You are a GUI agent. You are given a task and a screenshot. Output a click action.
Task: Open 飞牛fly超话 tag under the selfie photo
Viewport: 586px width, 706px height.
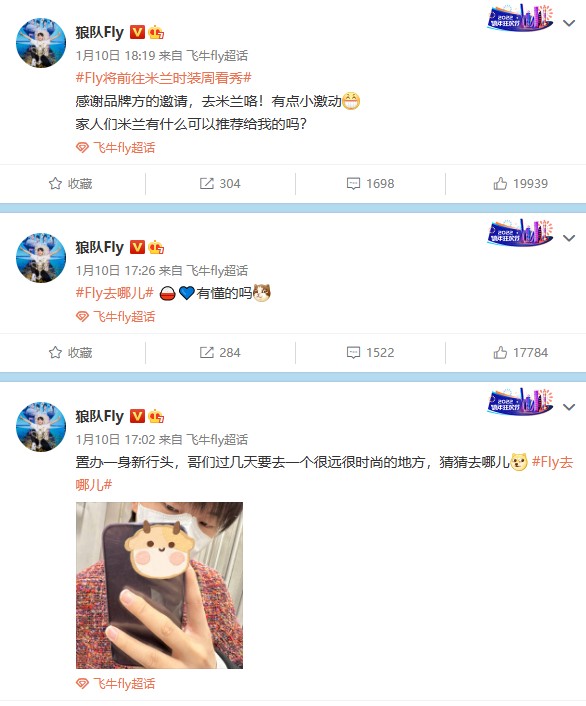115,683
